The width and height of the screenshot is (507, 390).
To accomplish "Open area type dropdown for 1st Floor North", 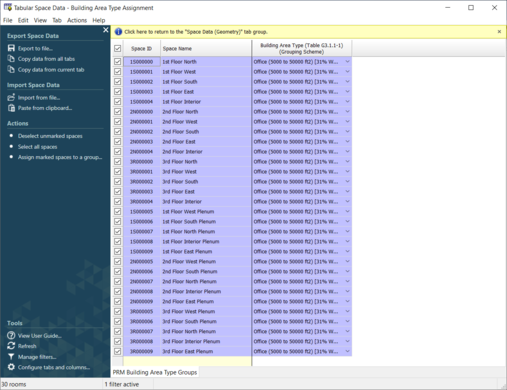I will pyautogui.click(x=347, y=62).
